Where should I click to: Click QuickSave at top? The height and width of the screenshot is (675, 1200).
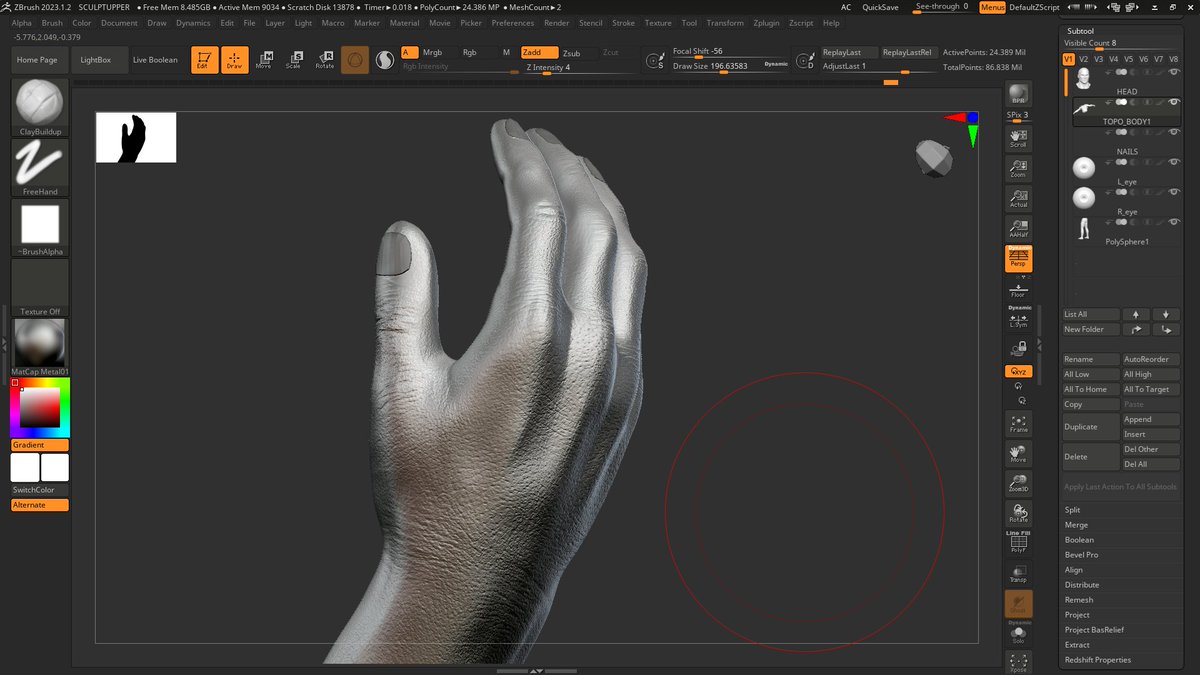point(880,7)
